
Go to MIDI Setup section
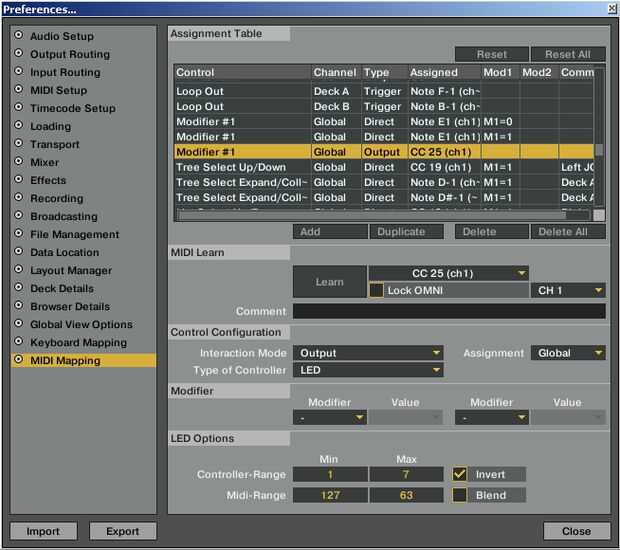(59, 90)
